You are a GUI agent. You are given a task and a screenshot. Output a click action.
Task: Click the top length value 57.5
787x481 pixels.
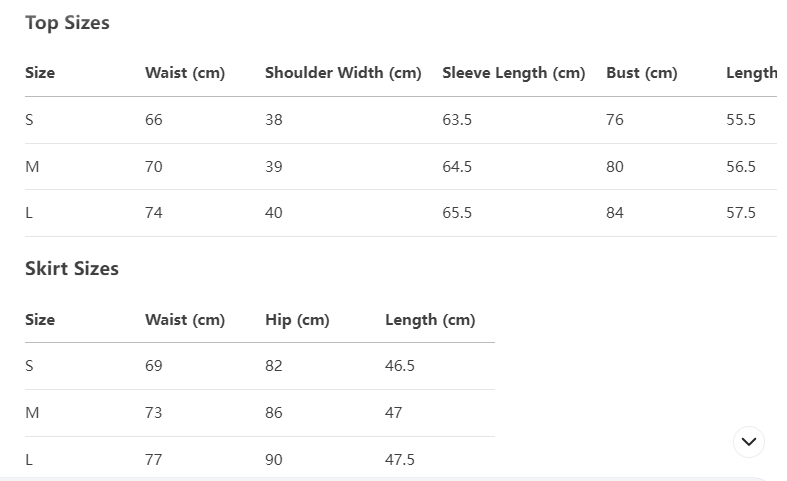(x=741, y=213)
